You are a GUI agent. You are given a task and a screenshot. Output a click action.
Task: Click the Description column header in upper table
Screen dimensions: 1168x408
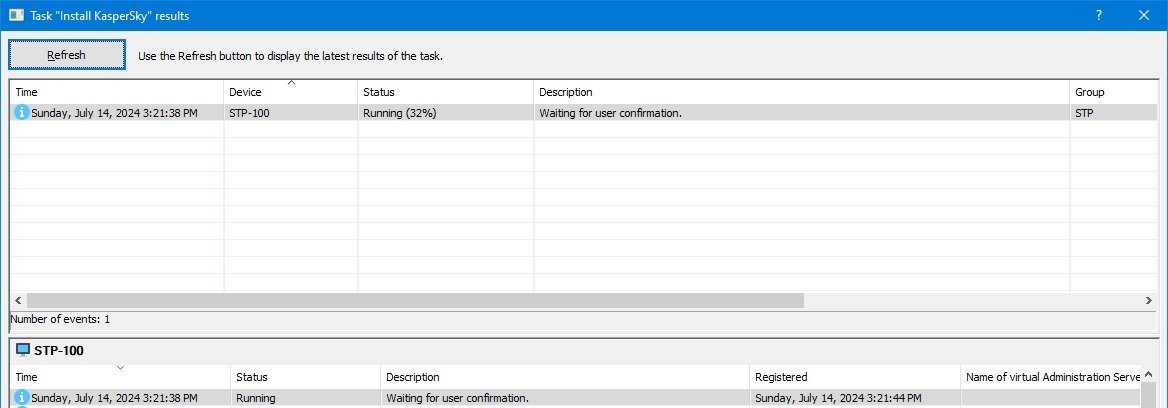pyautogui.click(x=800, y=92)
